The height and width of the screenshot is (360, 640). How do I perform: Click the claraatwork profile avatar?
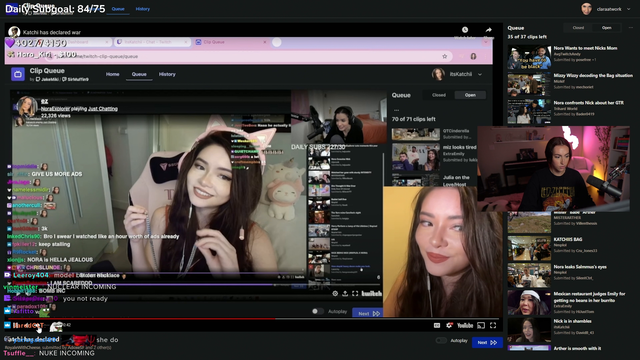tap(587, 9)
